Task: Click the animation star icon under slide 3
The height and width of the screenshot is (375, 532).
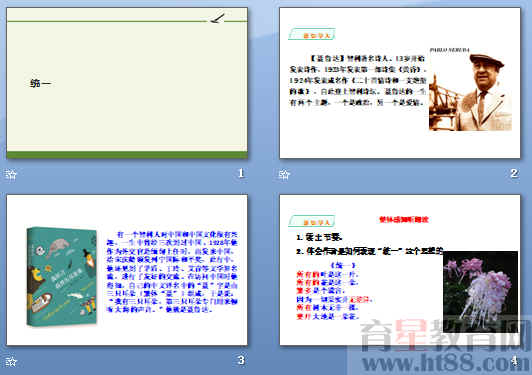Action: click(x=11, y=361)
